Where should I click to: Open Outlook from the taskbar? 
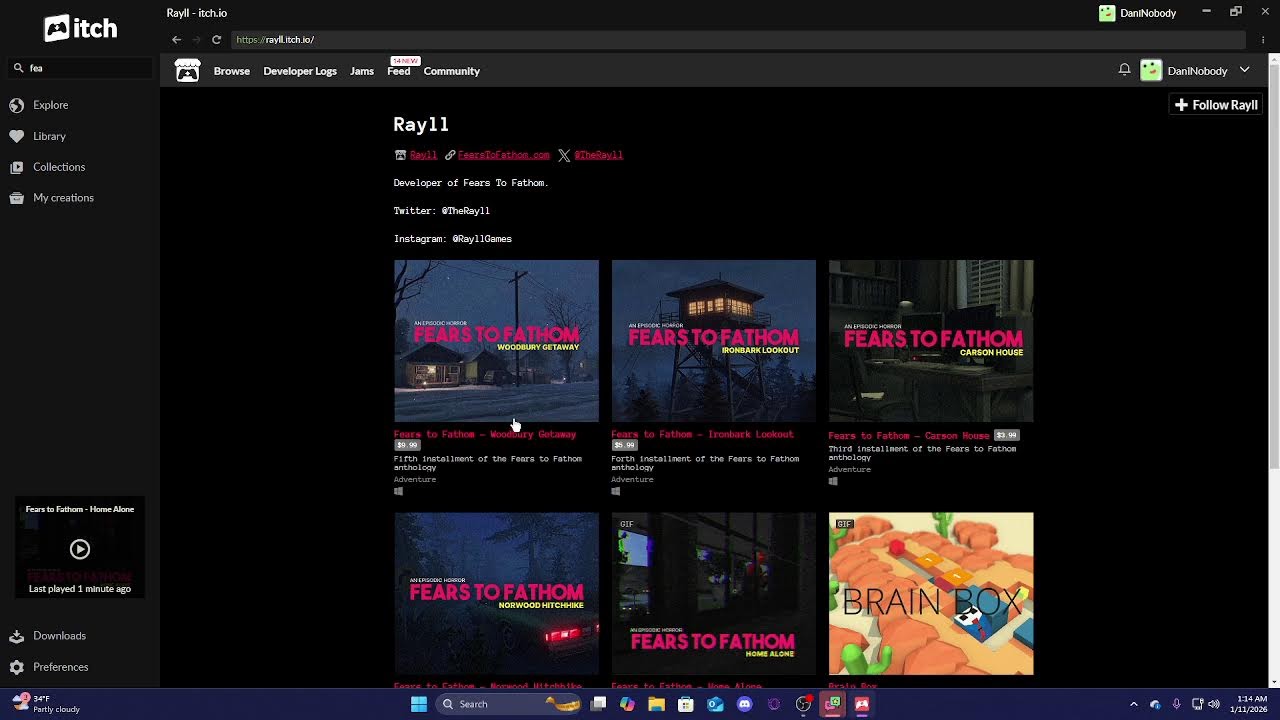(x=715, y=704)
